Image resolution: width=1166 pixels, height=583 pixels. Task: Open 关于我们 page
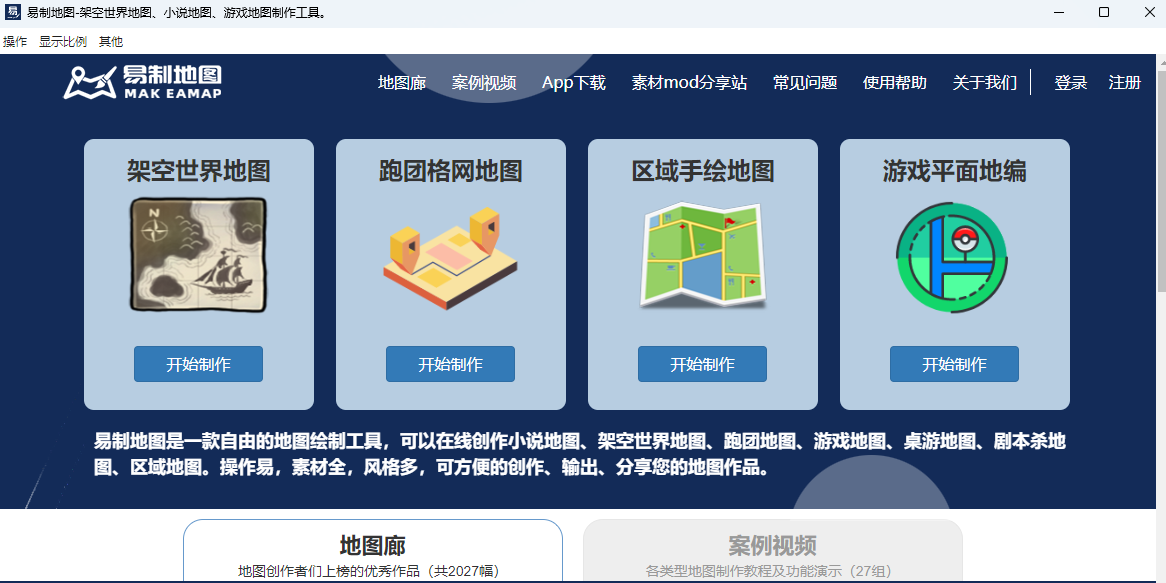(x=985, y=83)
